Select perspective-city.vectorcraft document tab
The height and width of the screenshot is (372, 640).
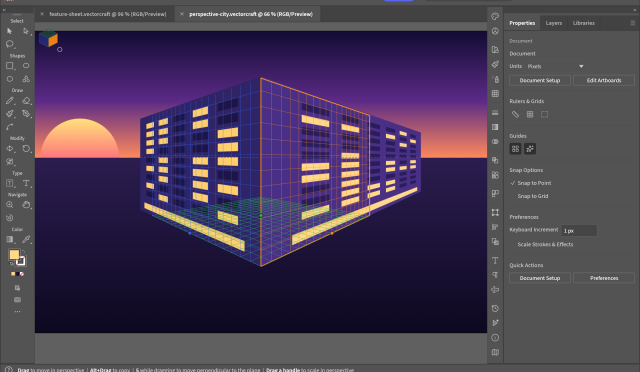[251, 14]
